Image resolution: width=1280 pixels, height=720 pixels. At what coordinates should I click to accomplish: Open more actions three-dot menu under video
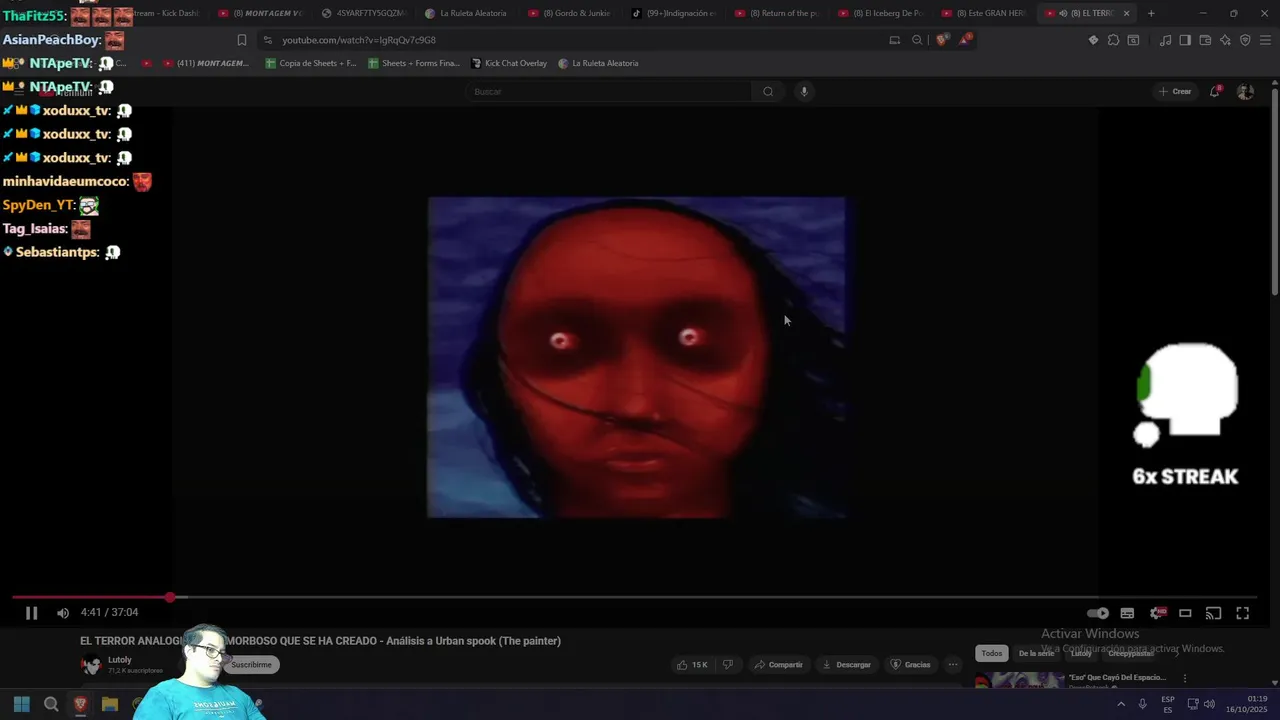click(x=953, y=665)
